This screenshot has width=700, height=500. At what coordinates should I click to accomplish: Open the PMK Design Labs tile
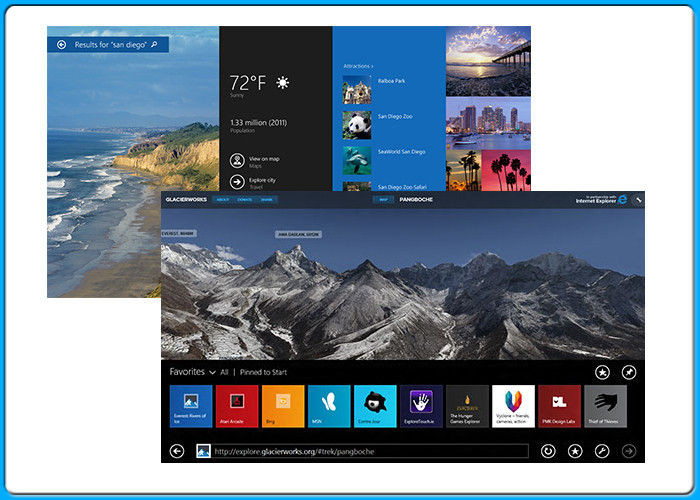559,406
